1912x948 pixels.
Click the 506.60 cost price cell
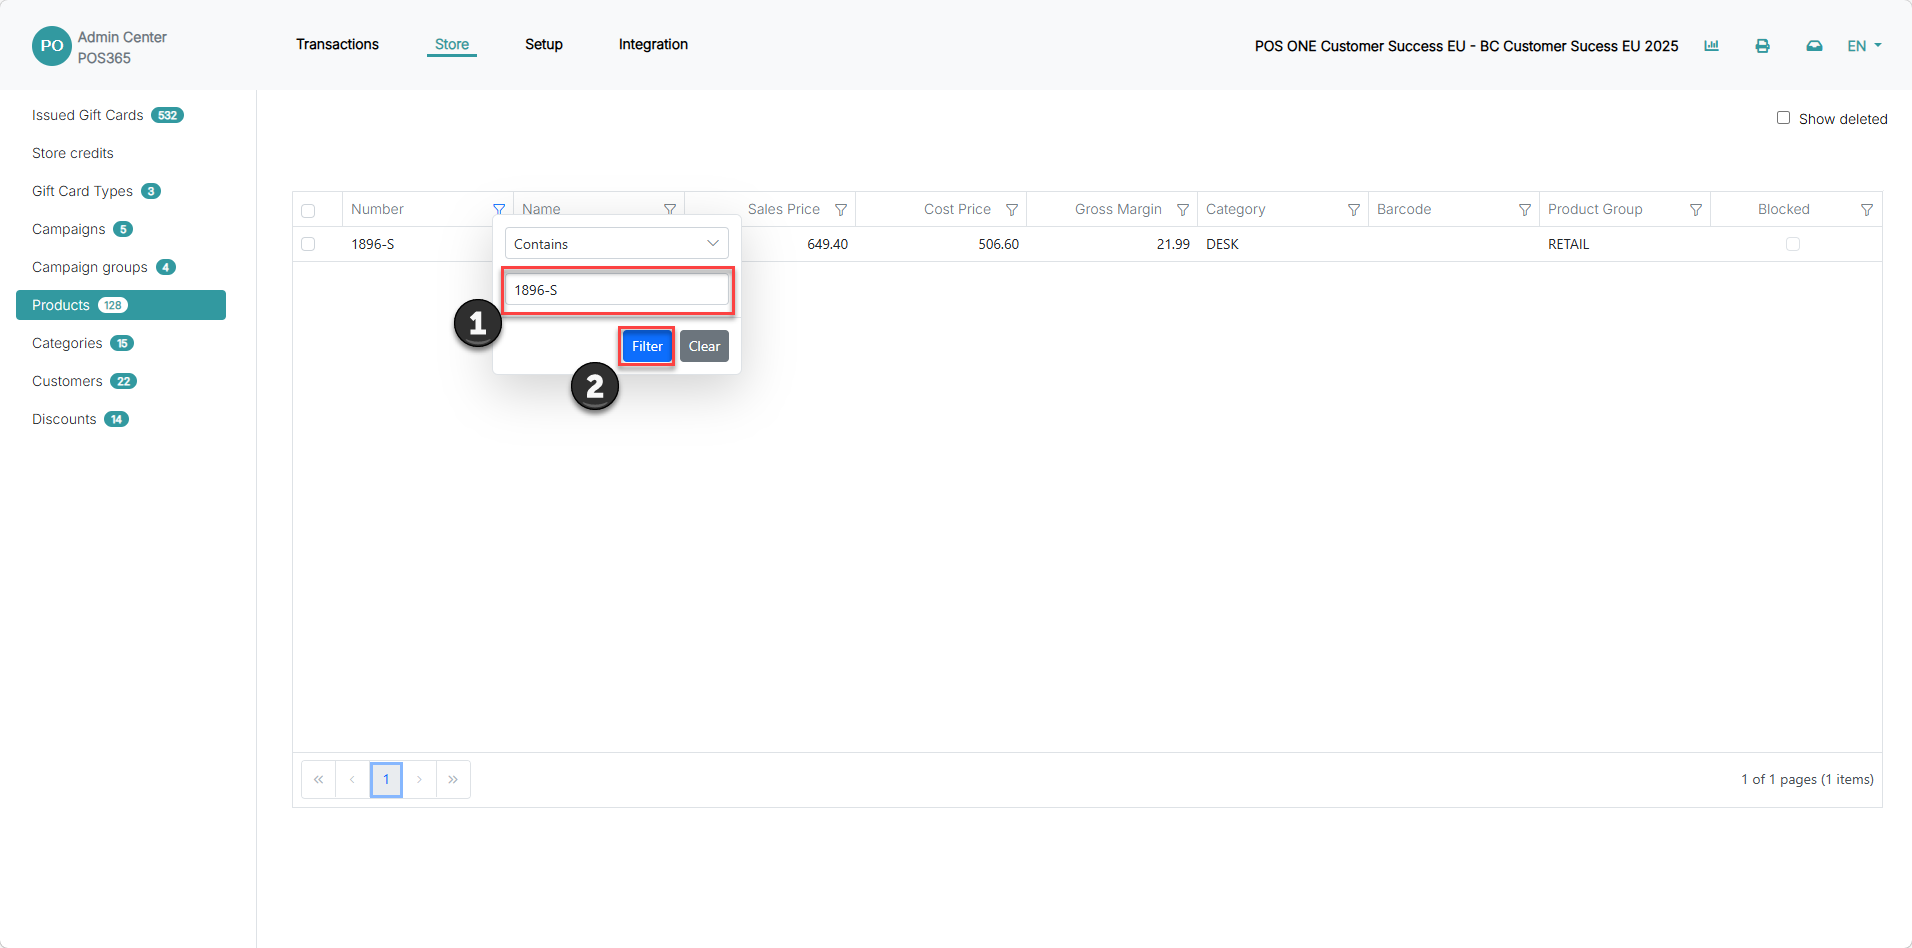tap(999, 244)
